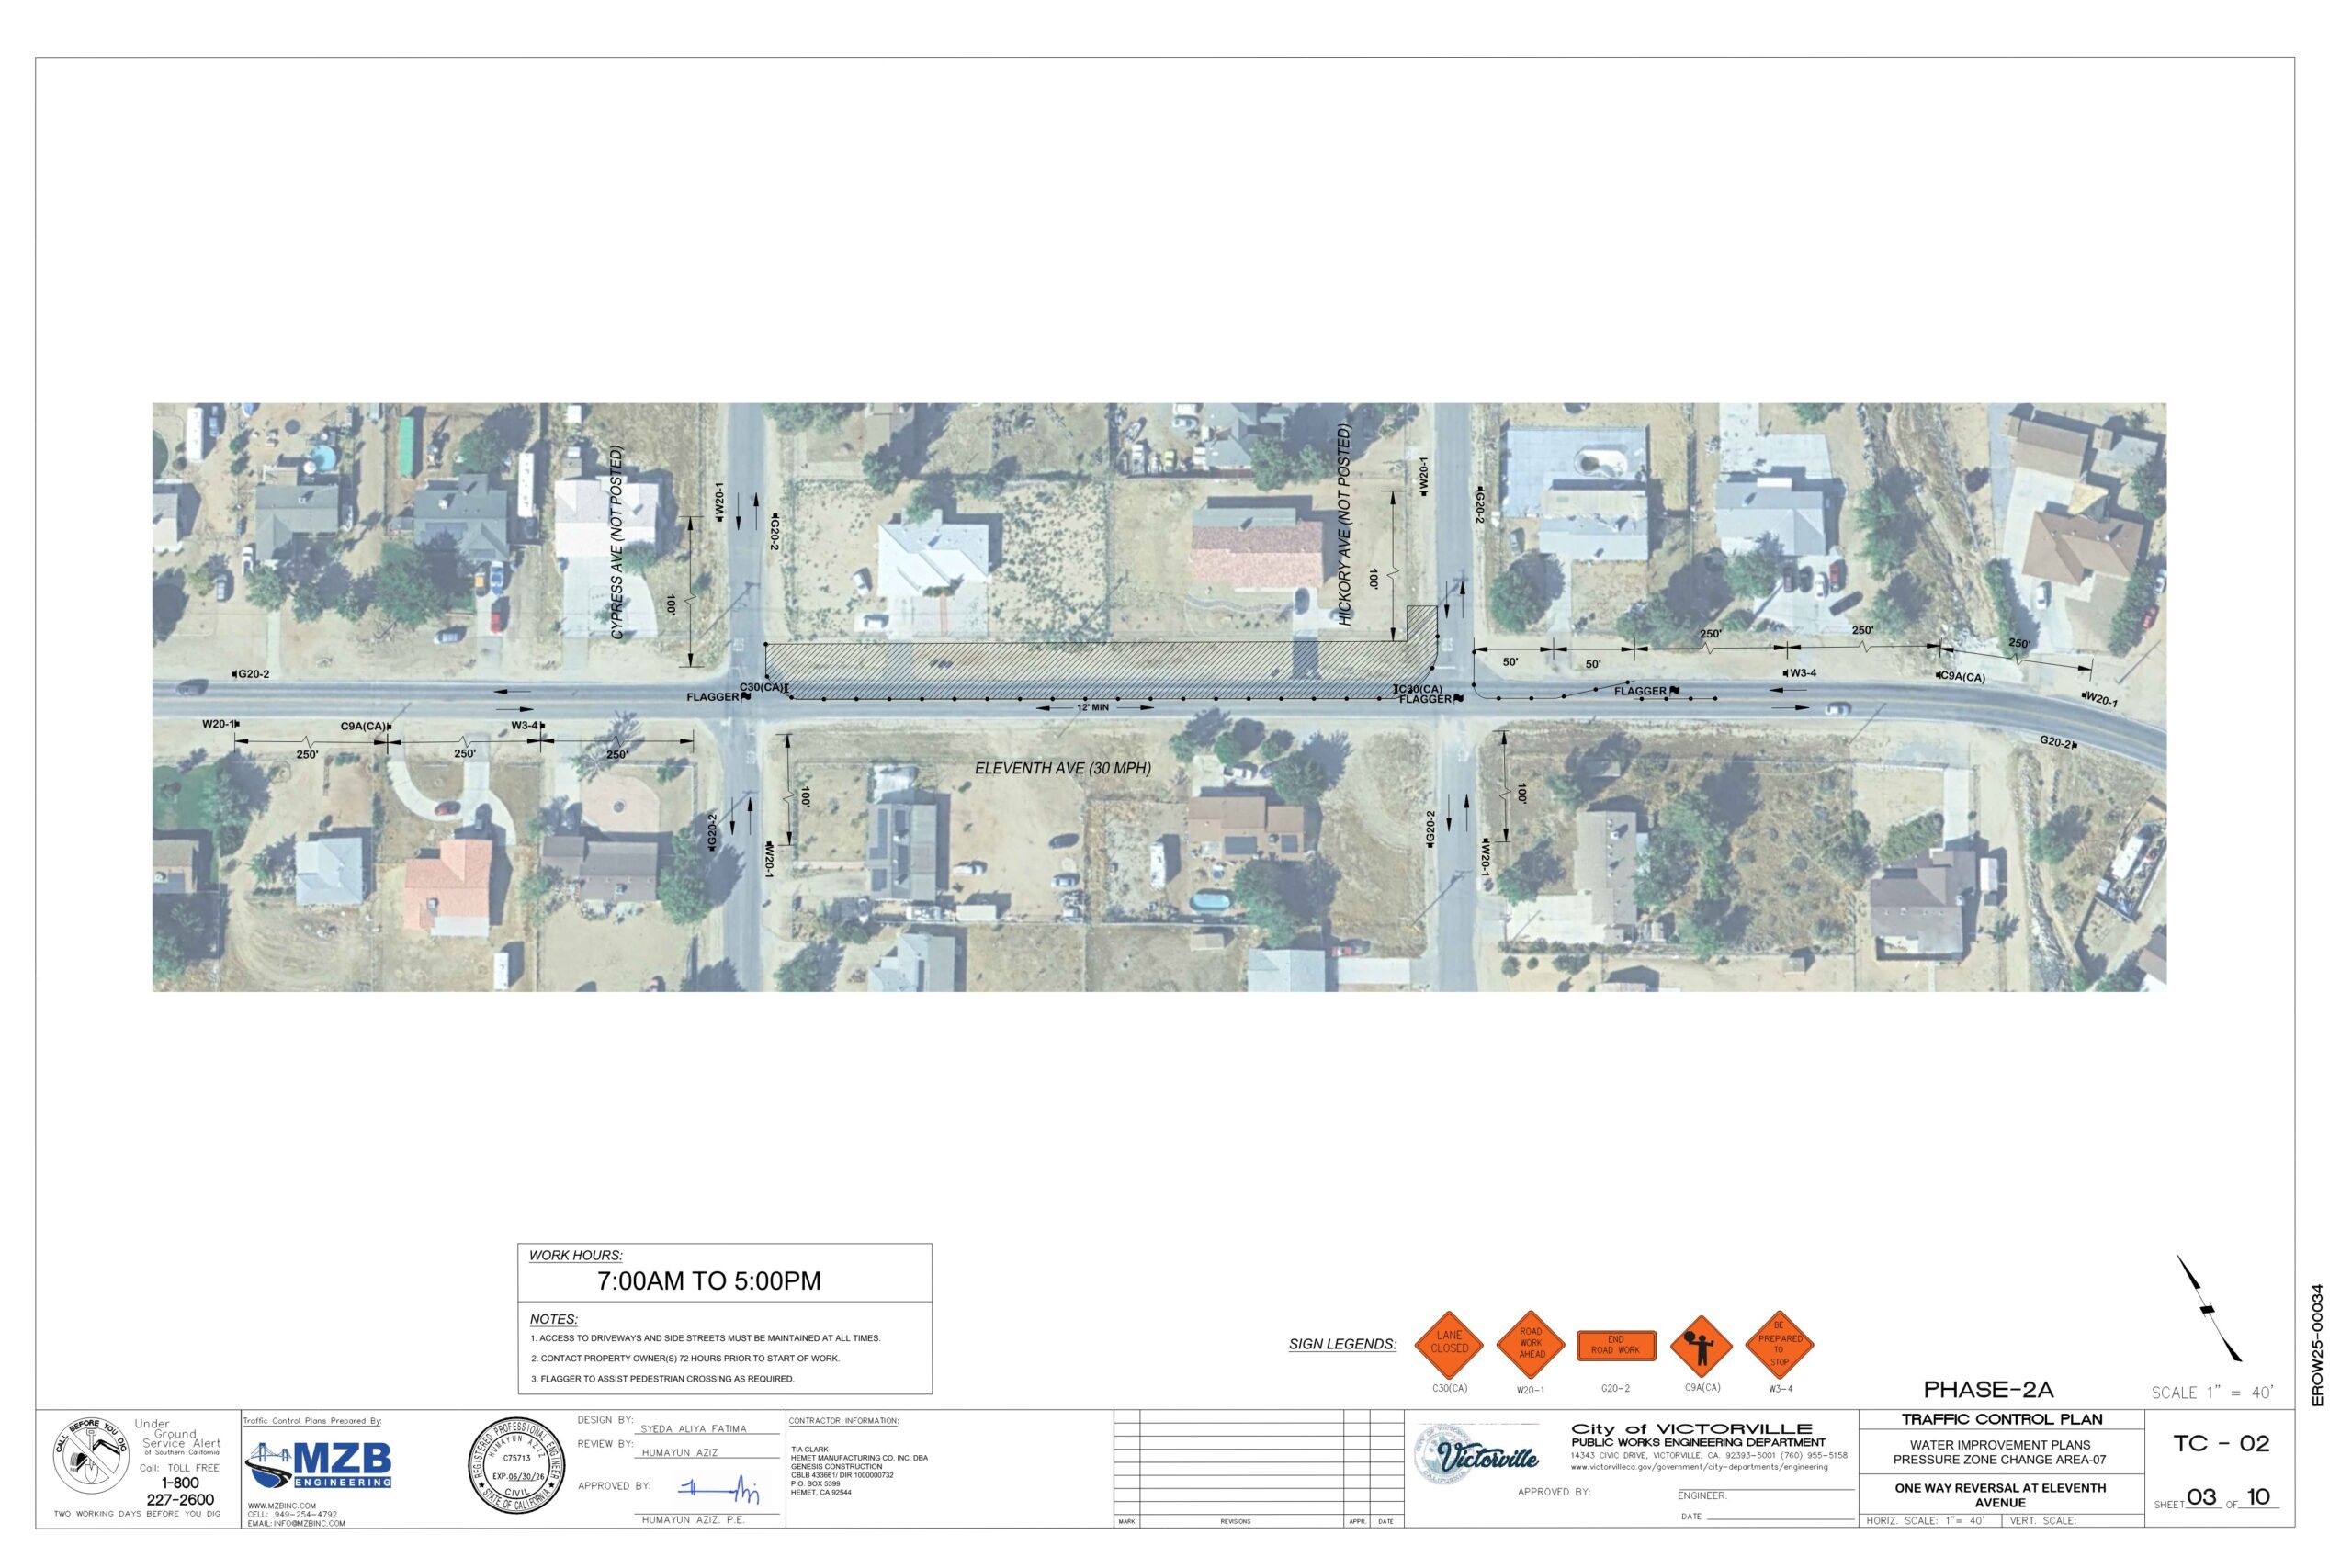2352x1568 pixels.
Task: Click the End Road Work G20-2 sign
Action: [1616, 1345]
